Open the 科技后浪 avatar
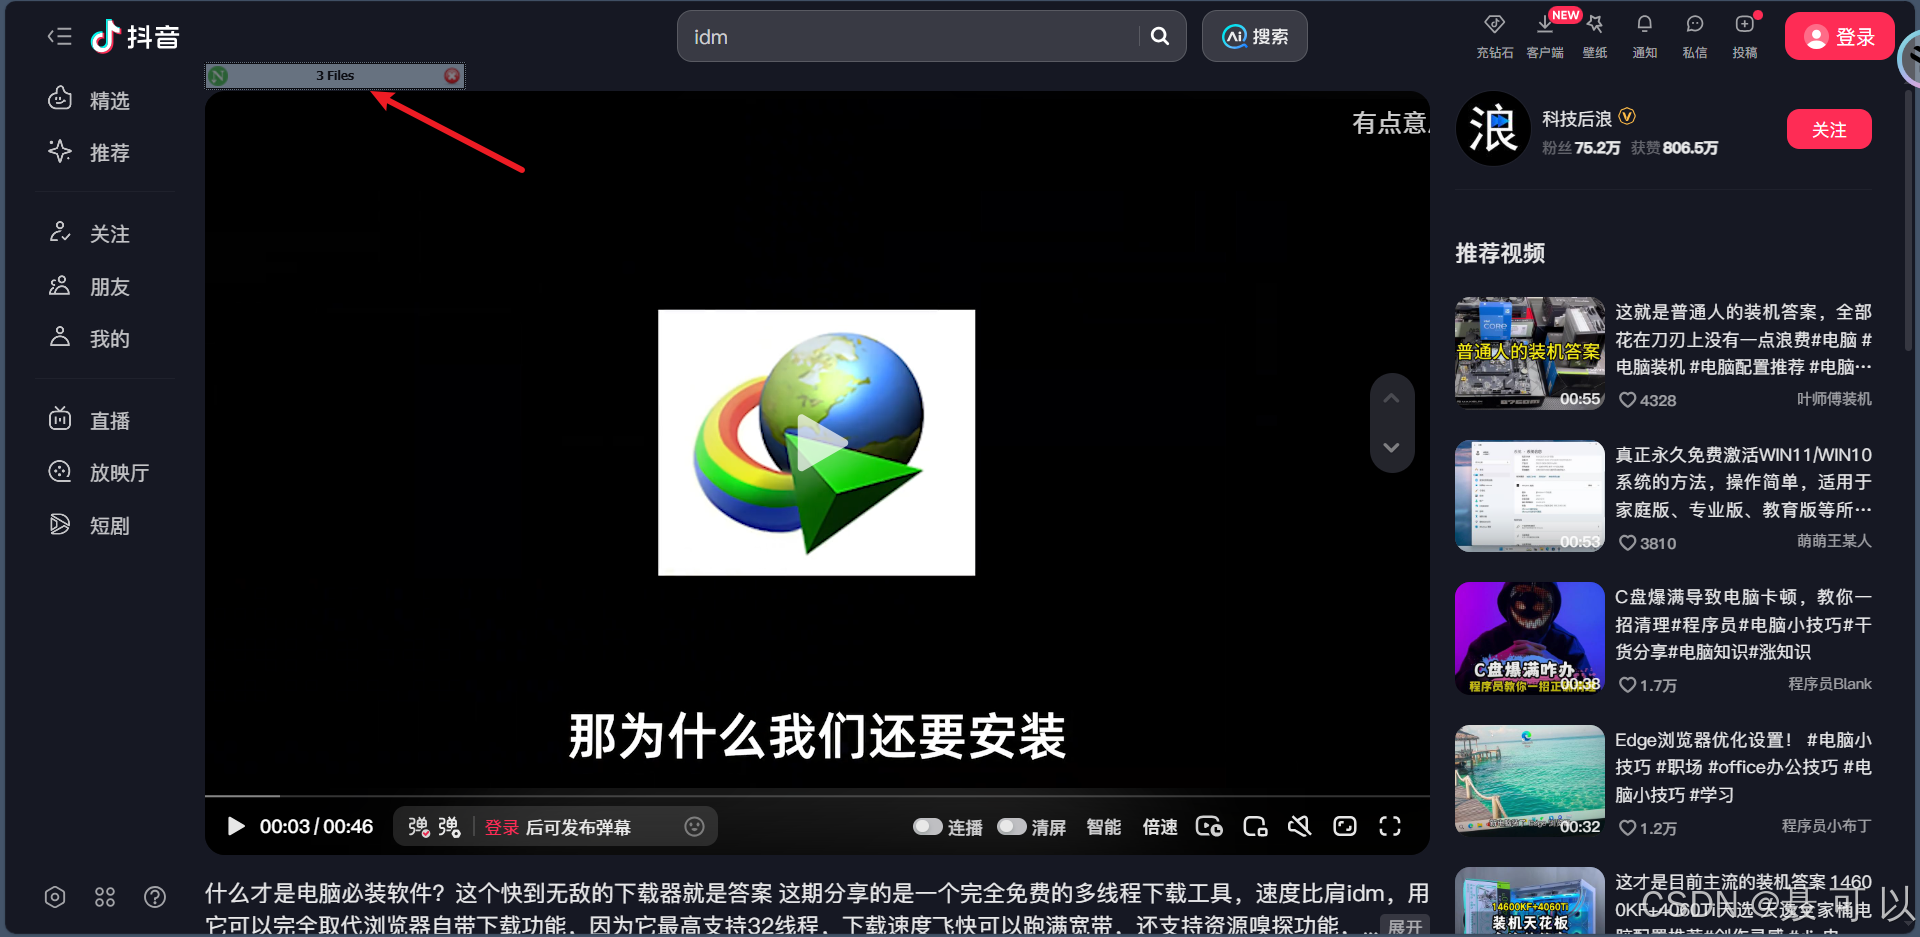Image resolution: width=1920 pixels, height=937 pixels. coord(1493,129)
